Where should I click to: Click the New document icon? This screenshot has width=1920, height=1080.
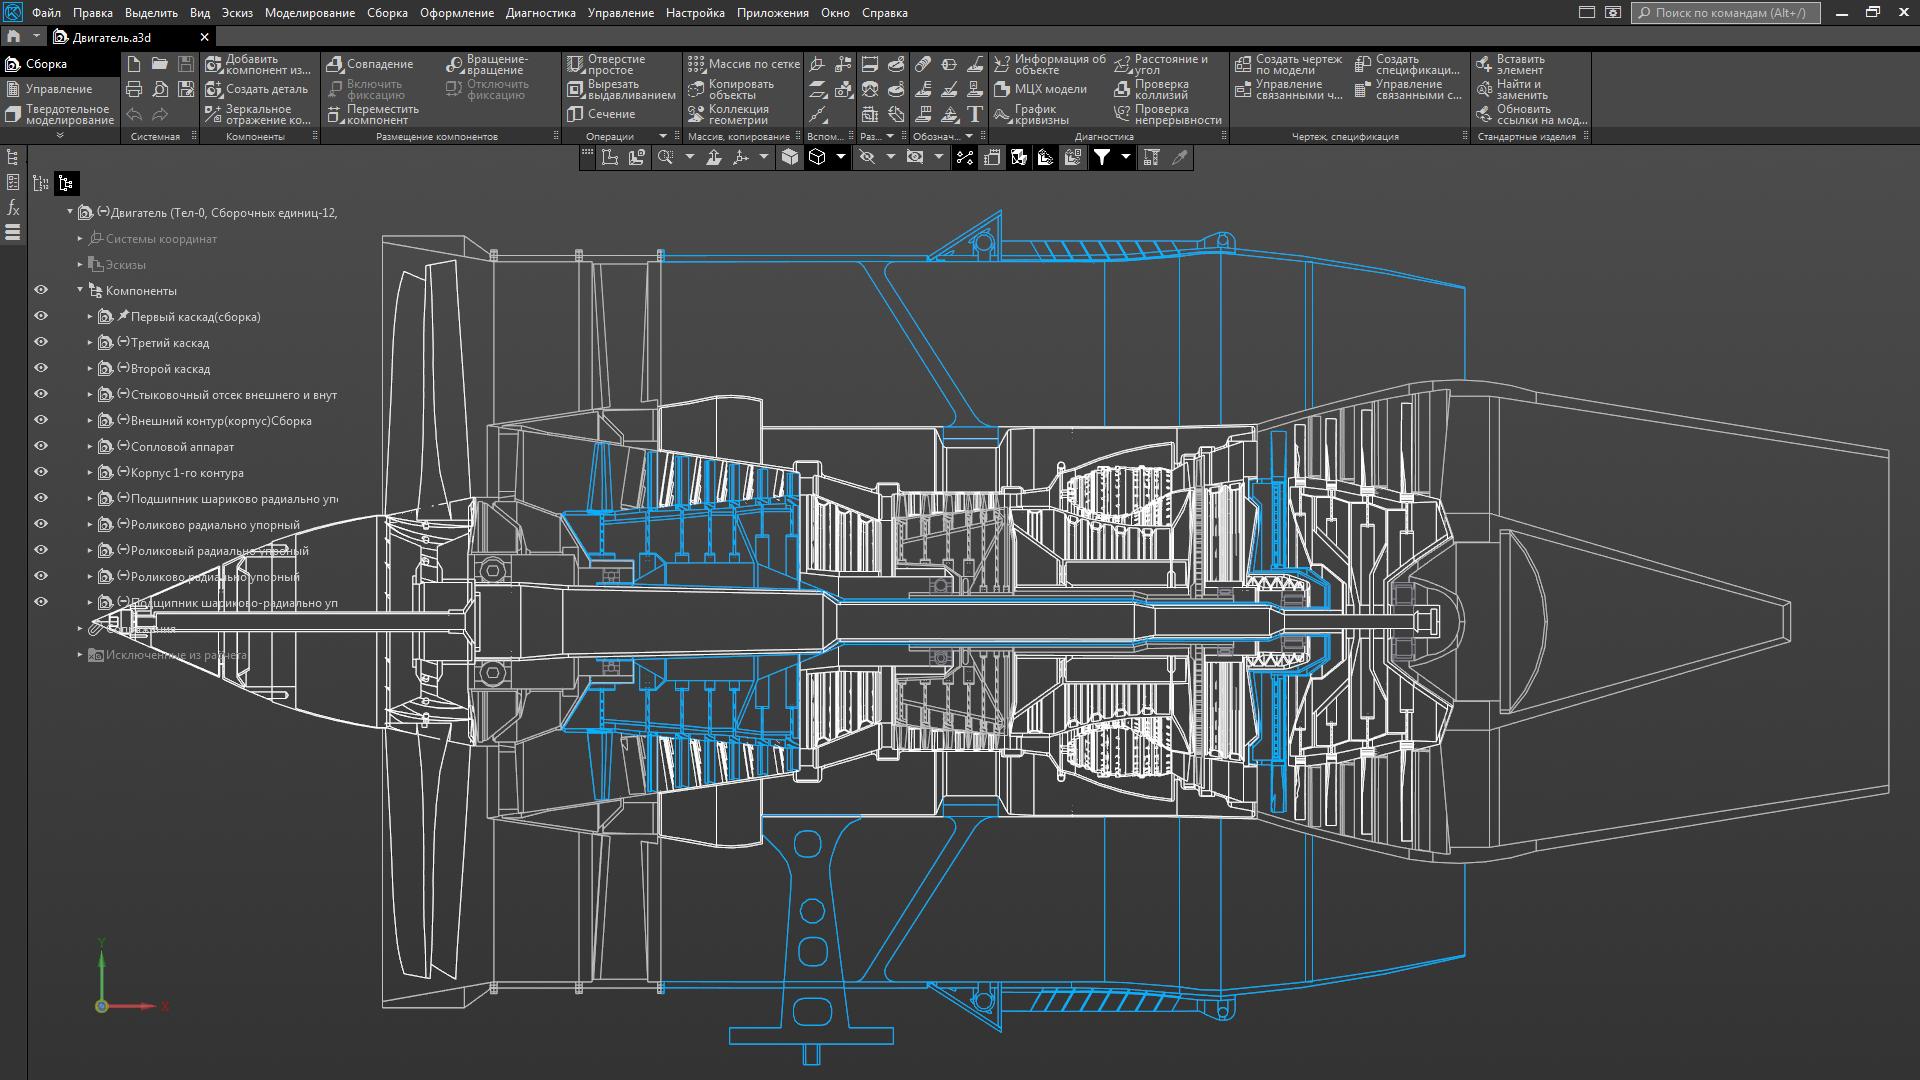click(134, 64)
